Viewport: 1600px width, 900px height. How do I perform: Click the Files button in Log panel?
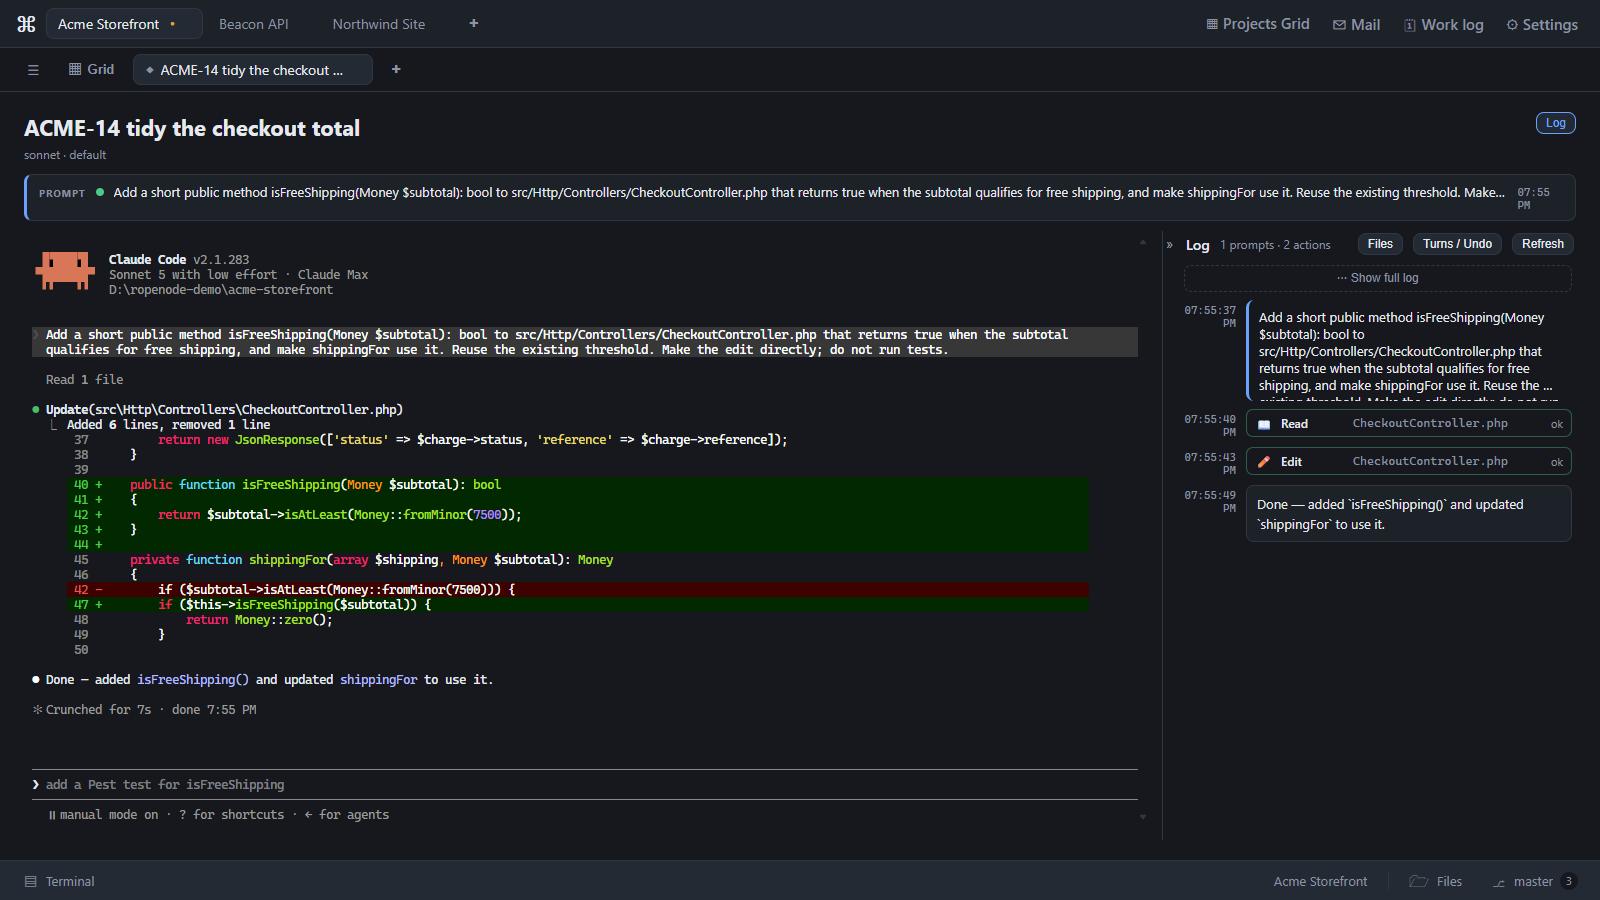tap(1380, 244)
